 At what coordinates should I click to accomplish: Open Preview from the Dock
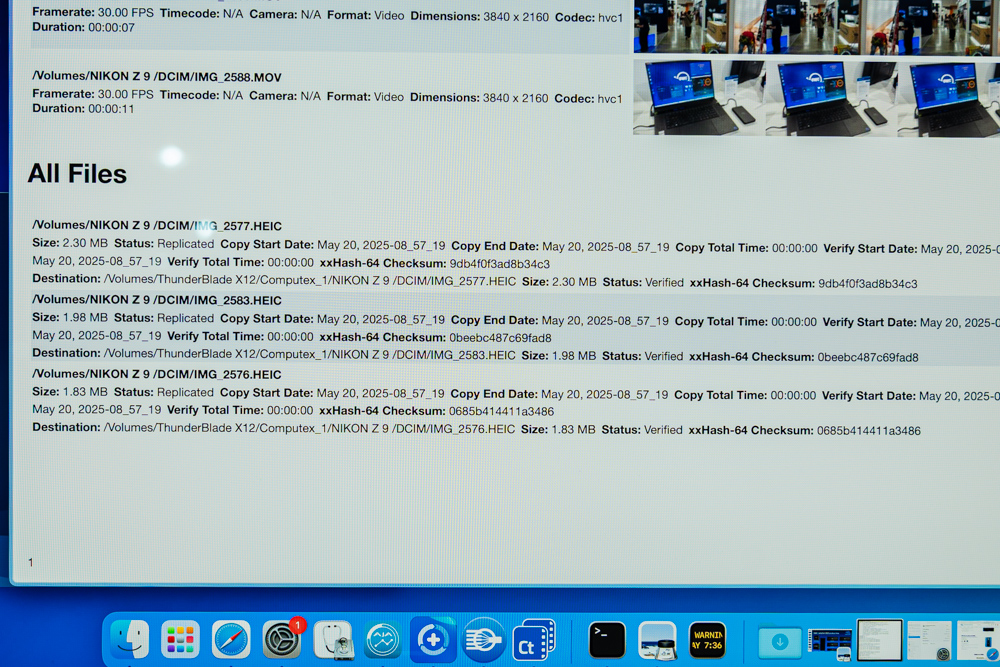[657, 640]
